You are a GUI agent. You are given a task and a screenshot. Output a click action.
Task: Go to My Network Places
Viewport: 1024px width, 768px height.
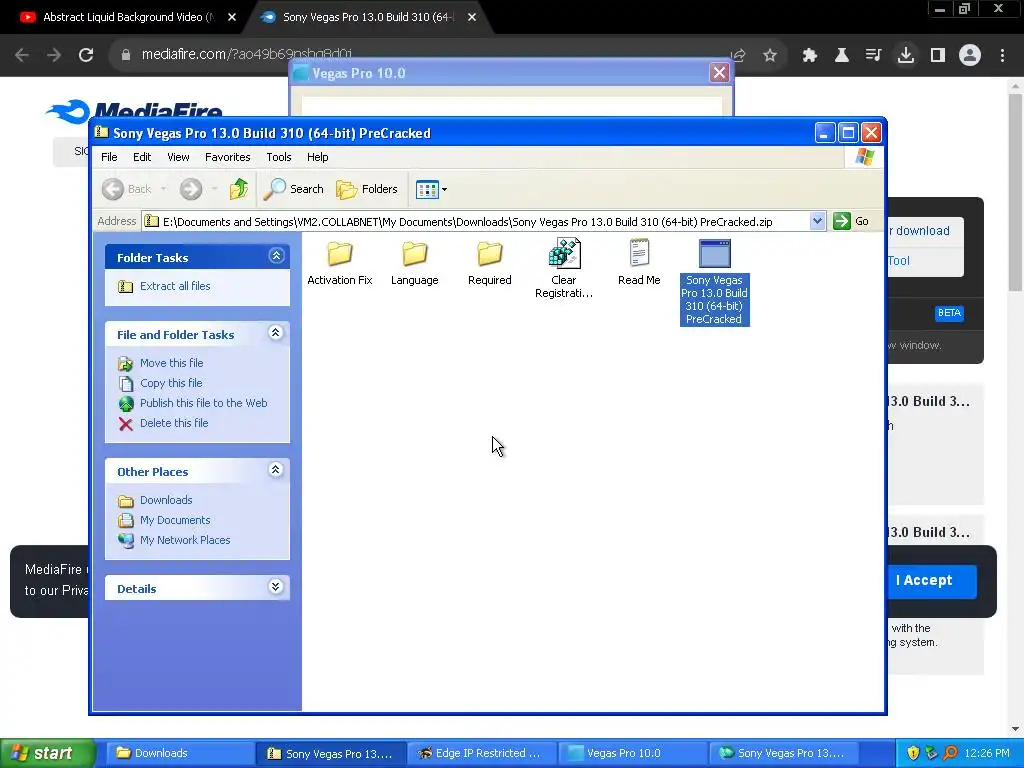tap(174, 540)
